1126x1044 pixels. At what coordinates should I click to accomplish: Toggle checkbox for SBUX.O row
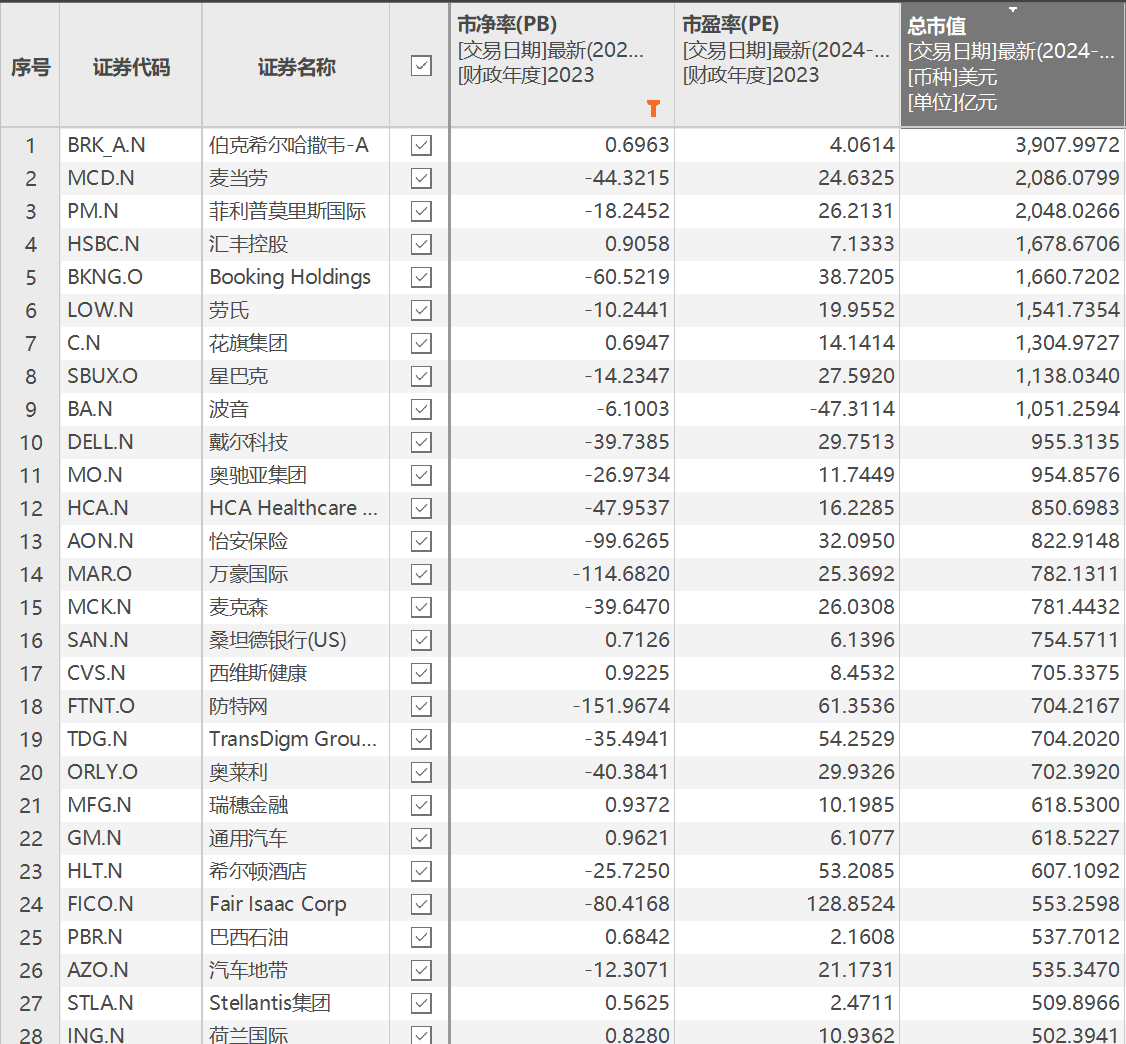(x=422, y=376)
